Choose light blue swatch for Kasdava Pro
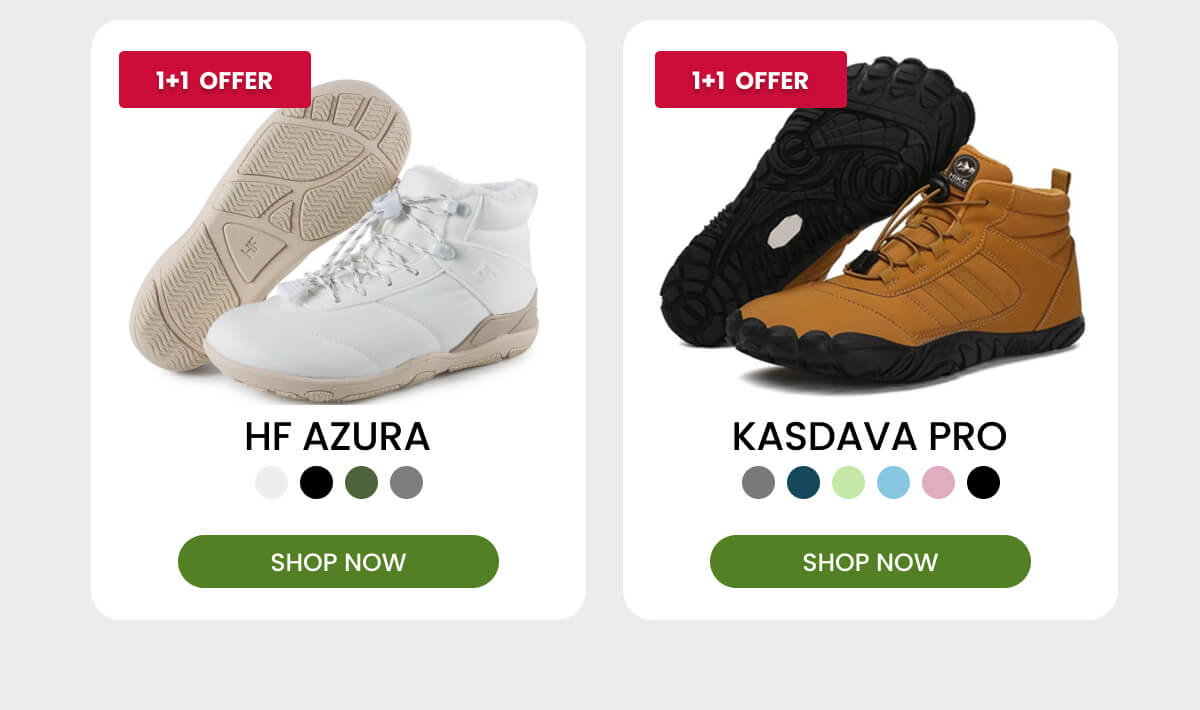This screenshot has height=710, width=1200. [x=893, y=482]
